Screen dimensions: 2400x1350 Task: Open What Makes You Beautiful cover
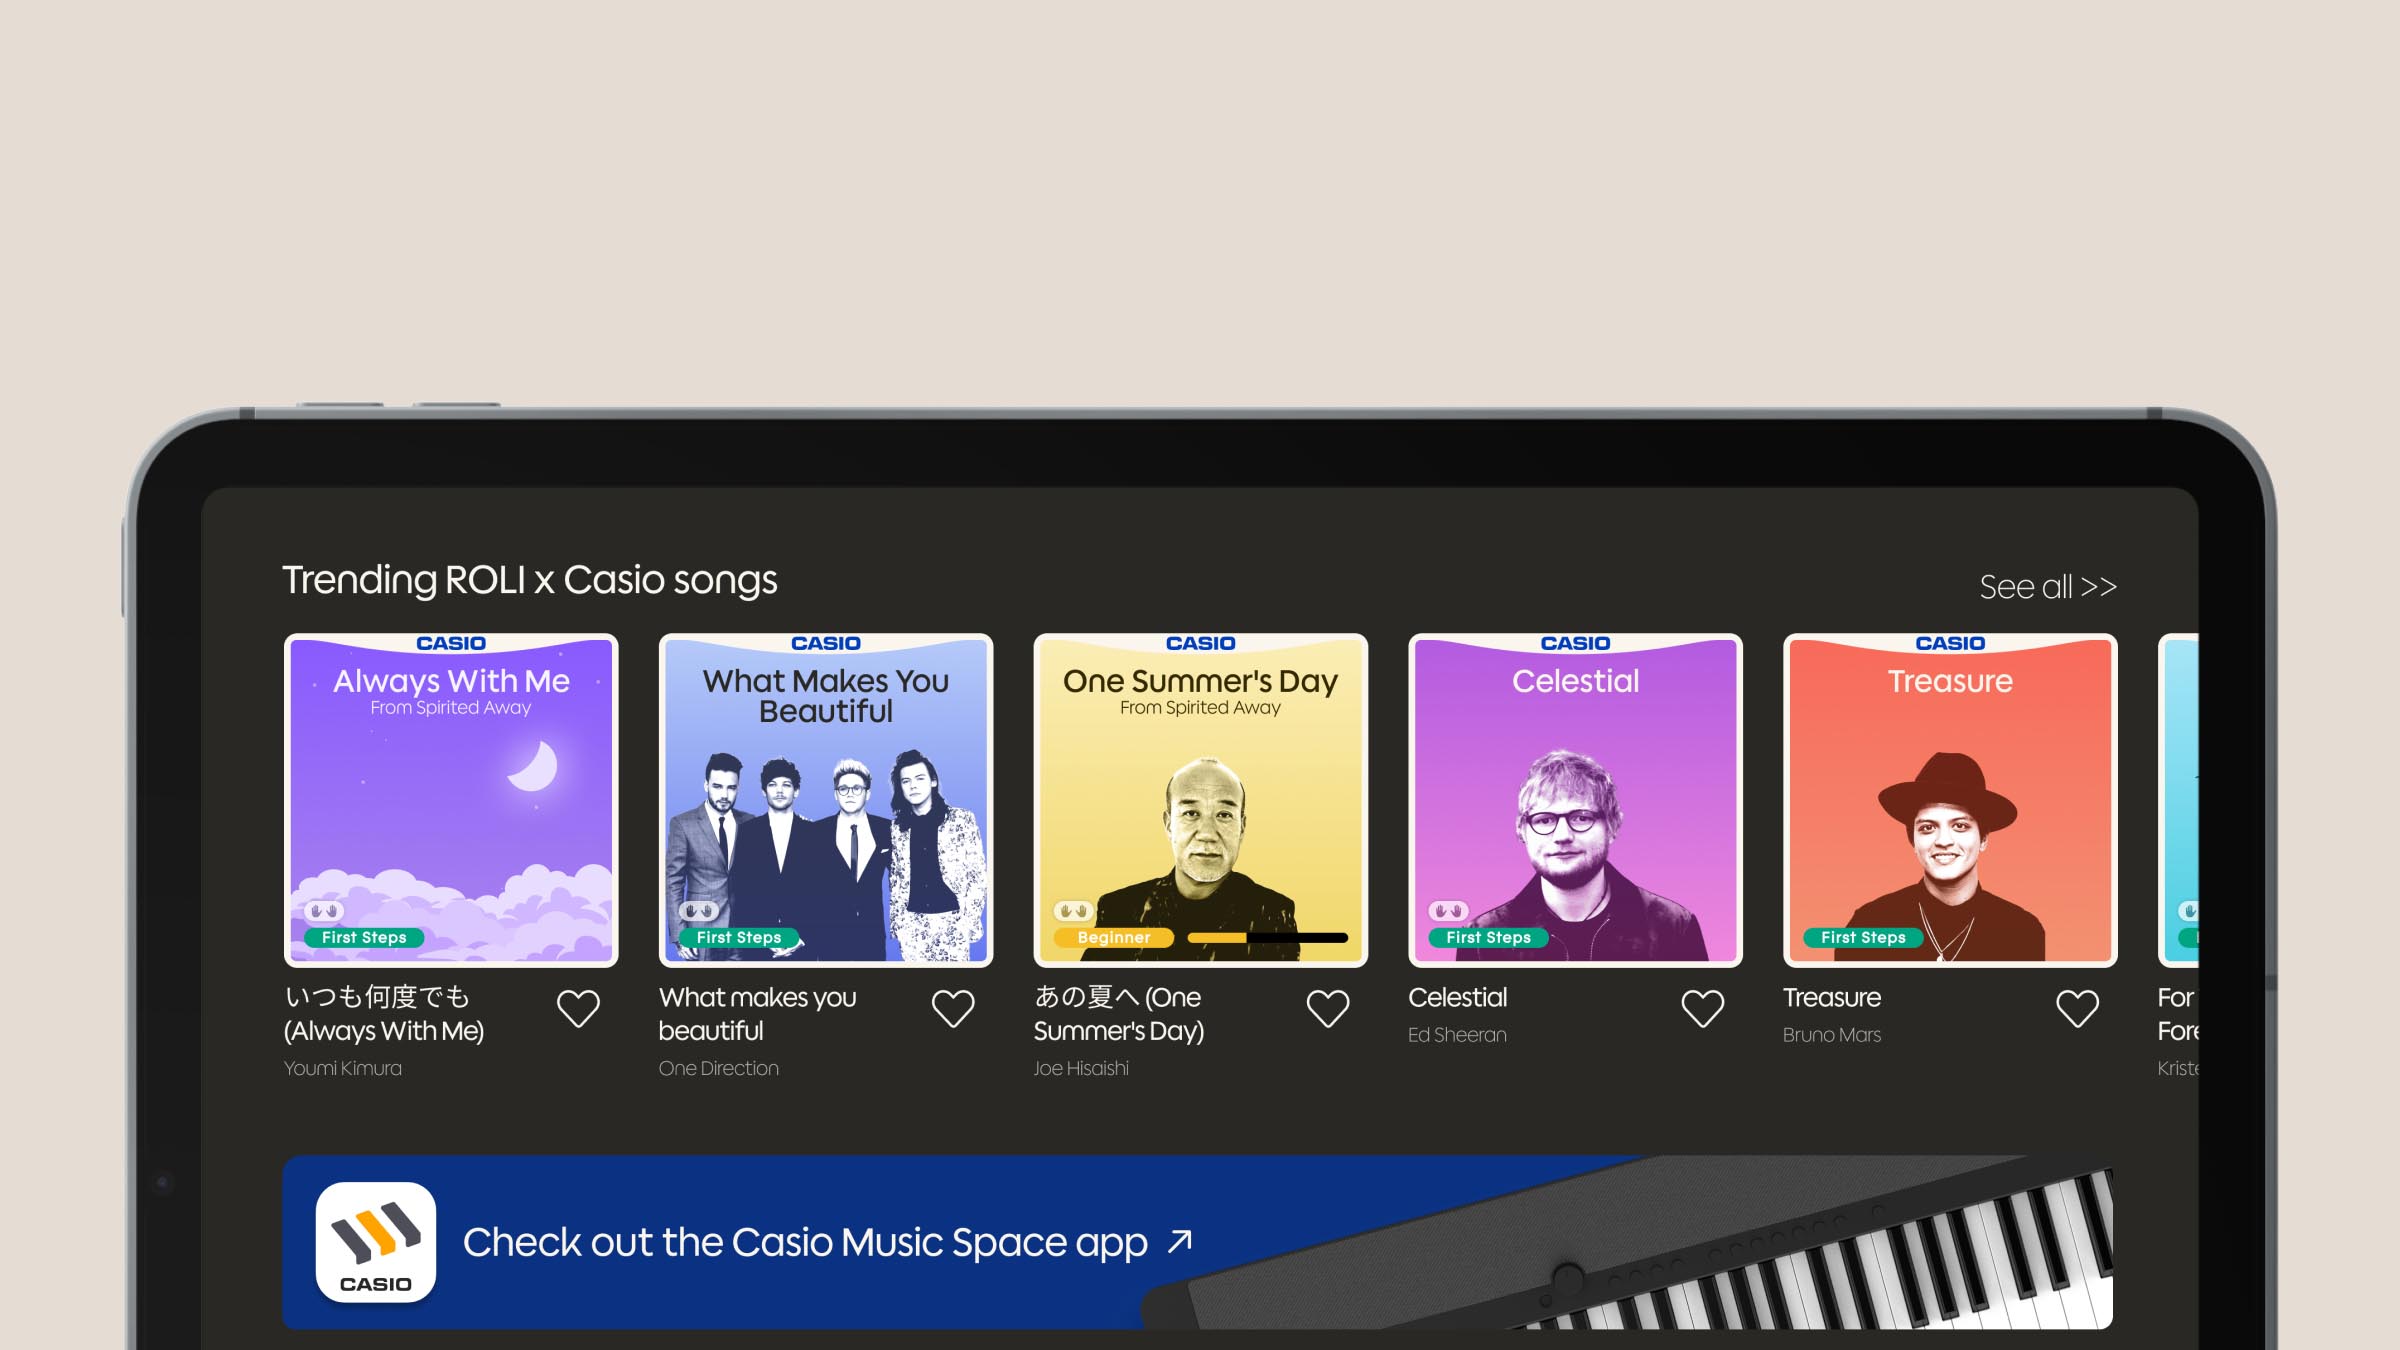[x=826, y=800]
